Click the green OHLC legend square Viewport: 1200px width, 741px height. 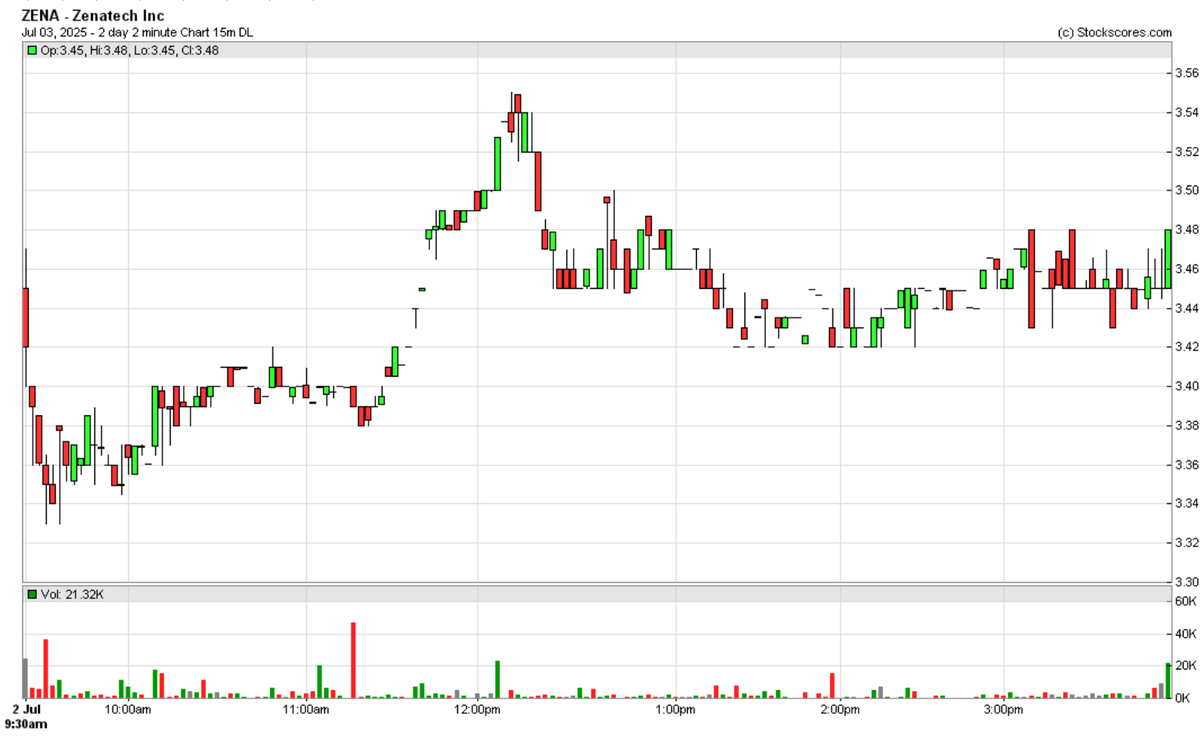coord(32,50)
